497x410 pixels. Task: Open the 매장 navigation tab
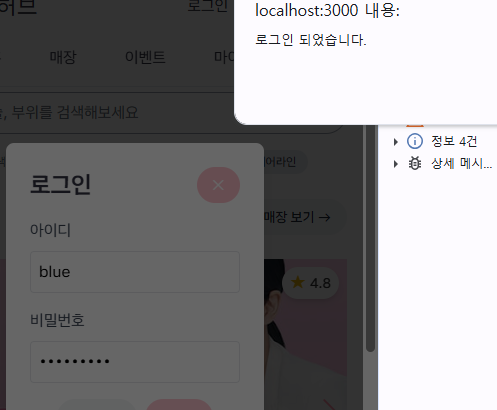(63, 57)
